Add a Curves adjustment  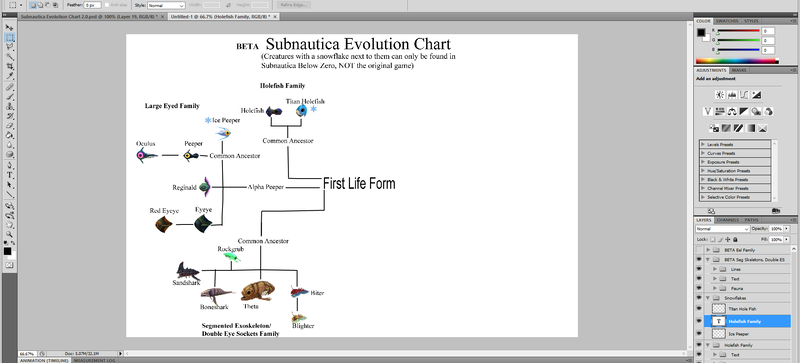coord(744,94)
